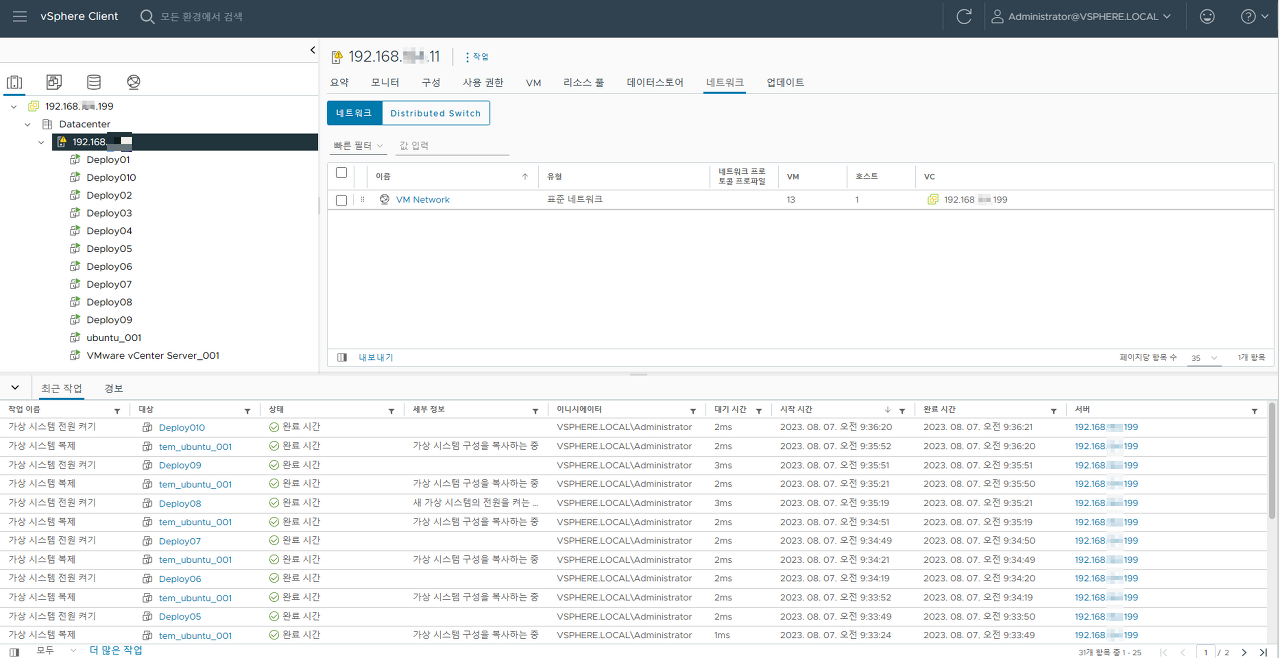Viewport: 1280px width, 658px height.
Task: Switch to the 요약 tab
Action: tap(339, 83)
